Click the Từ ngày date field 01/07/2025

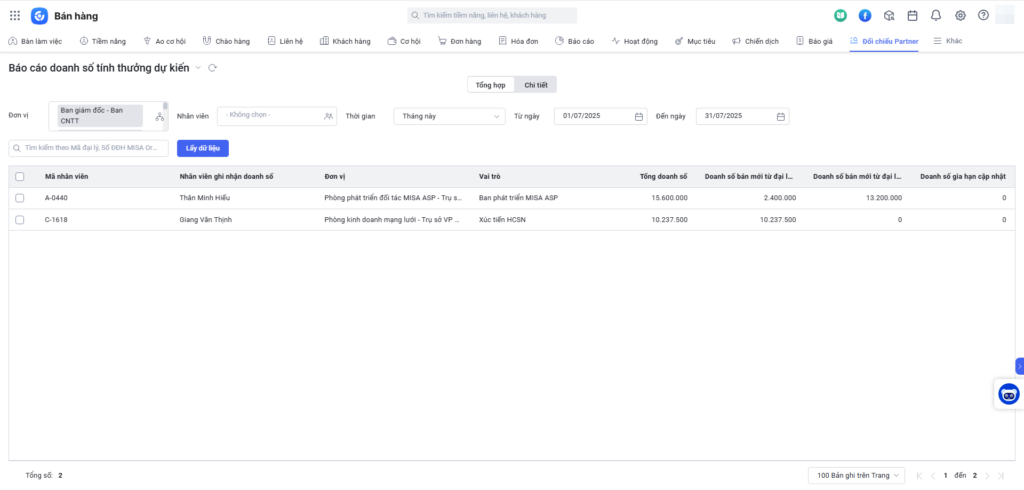point(600,116)
